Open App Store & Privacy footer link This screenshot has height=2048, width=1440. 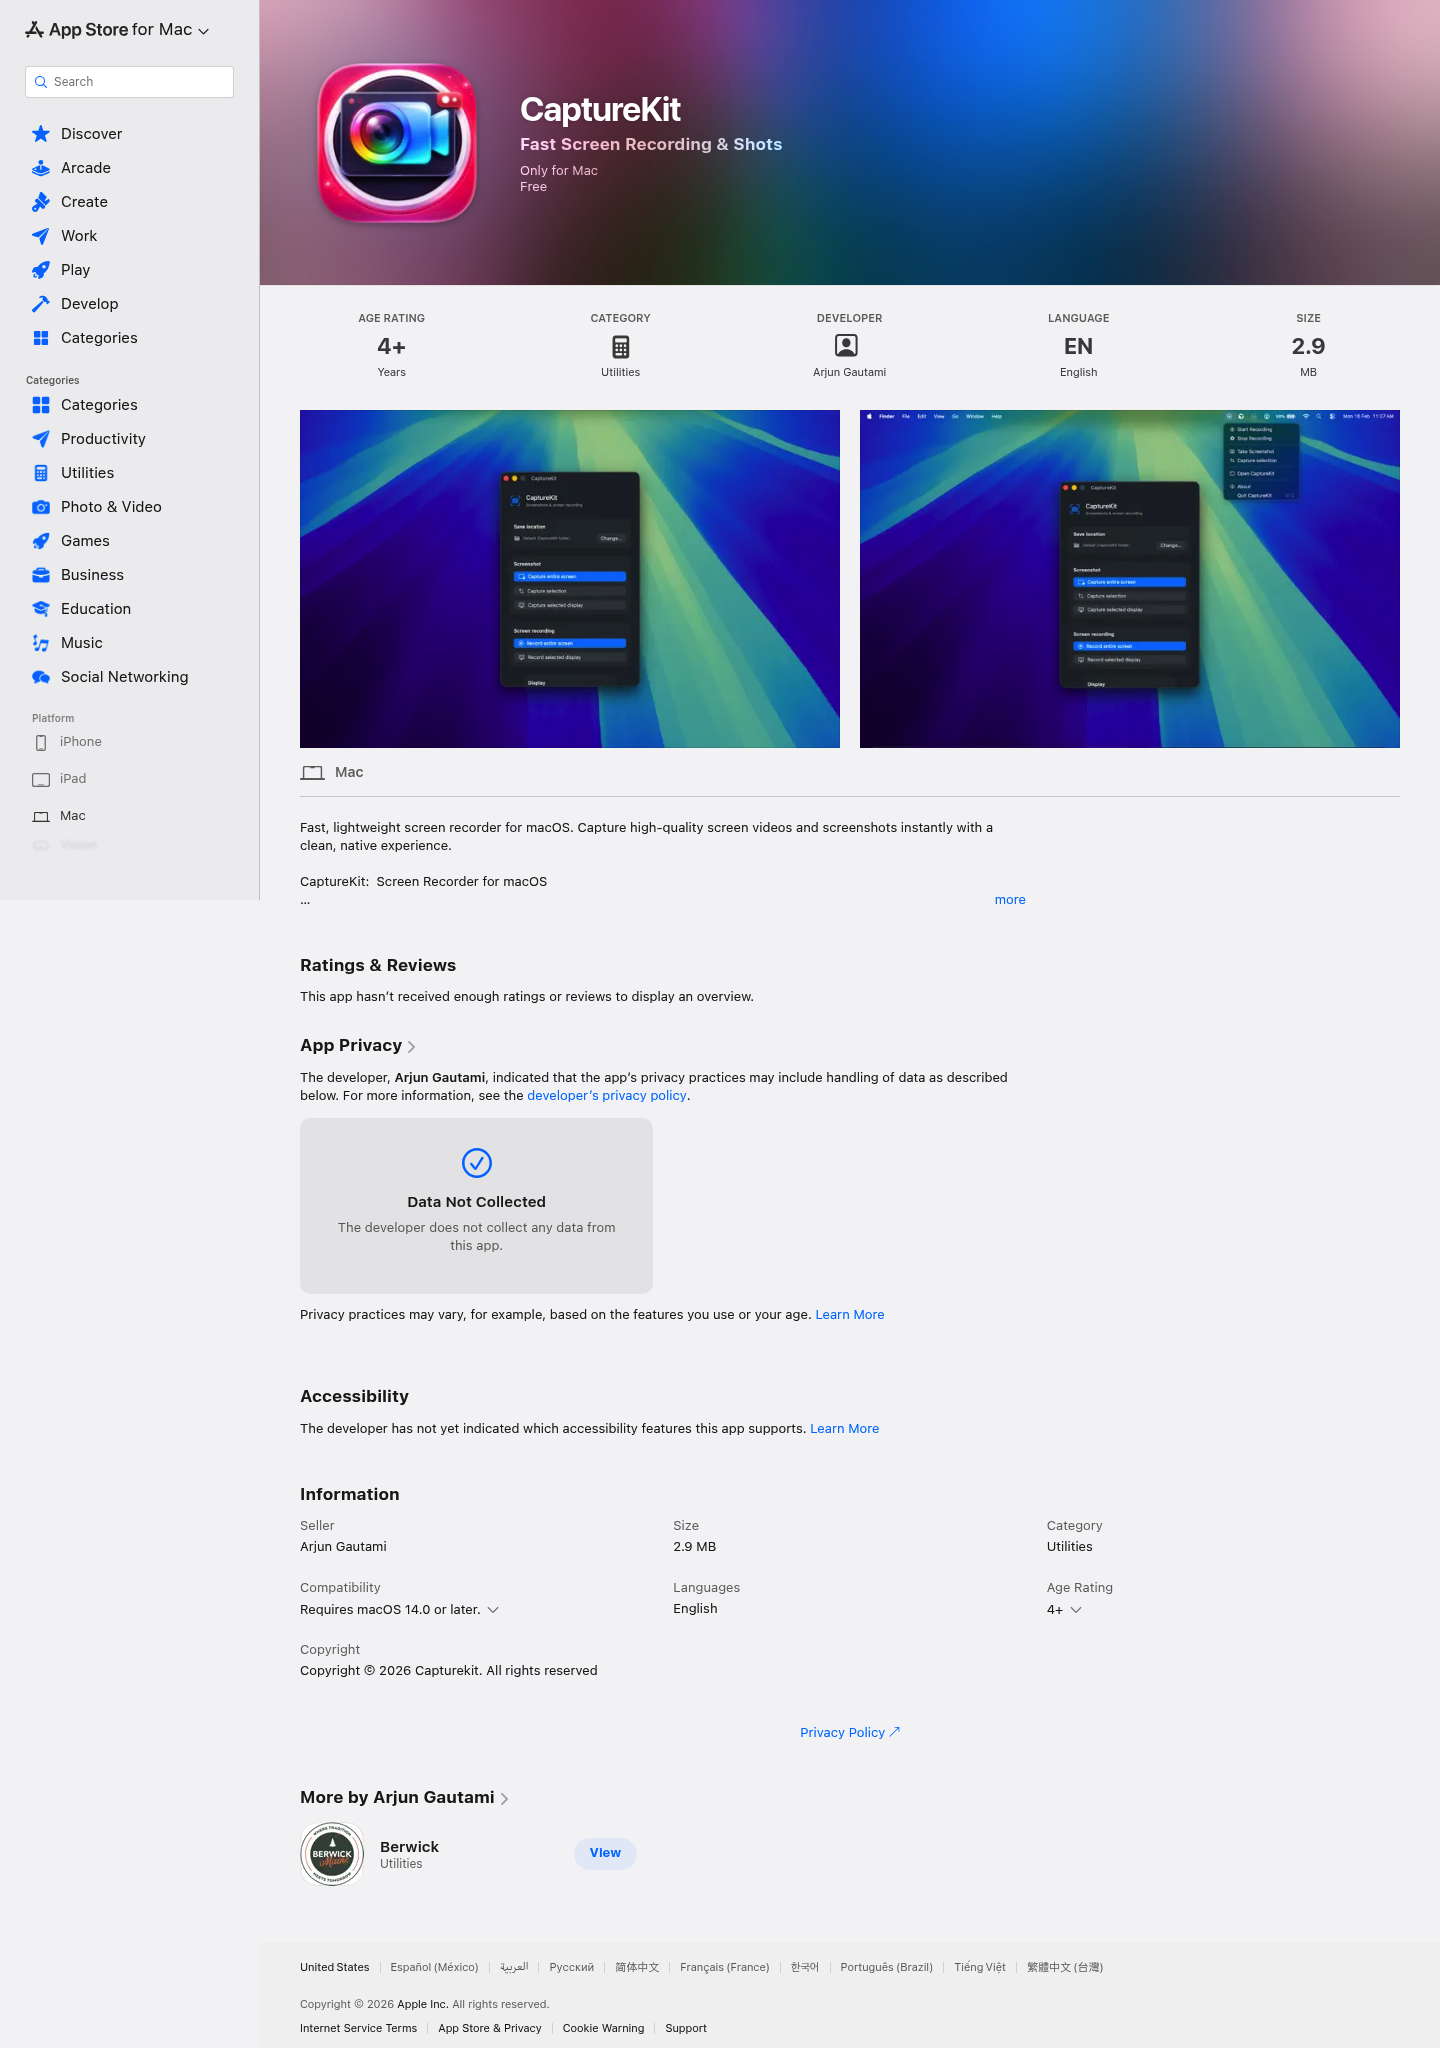(490, 2028)
